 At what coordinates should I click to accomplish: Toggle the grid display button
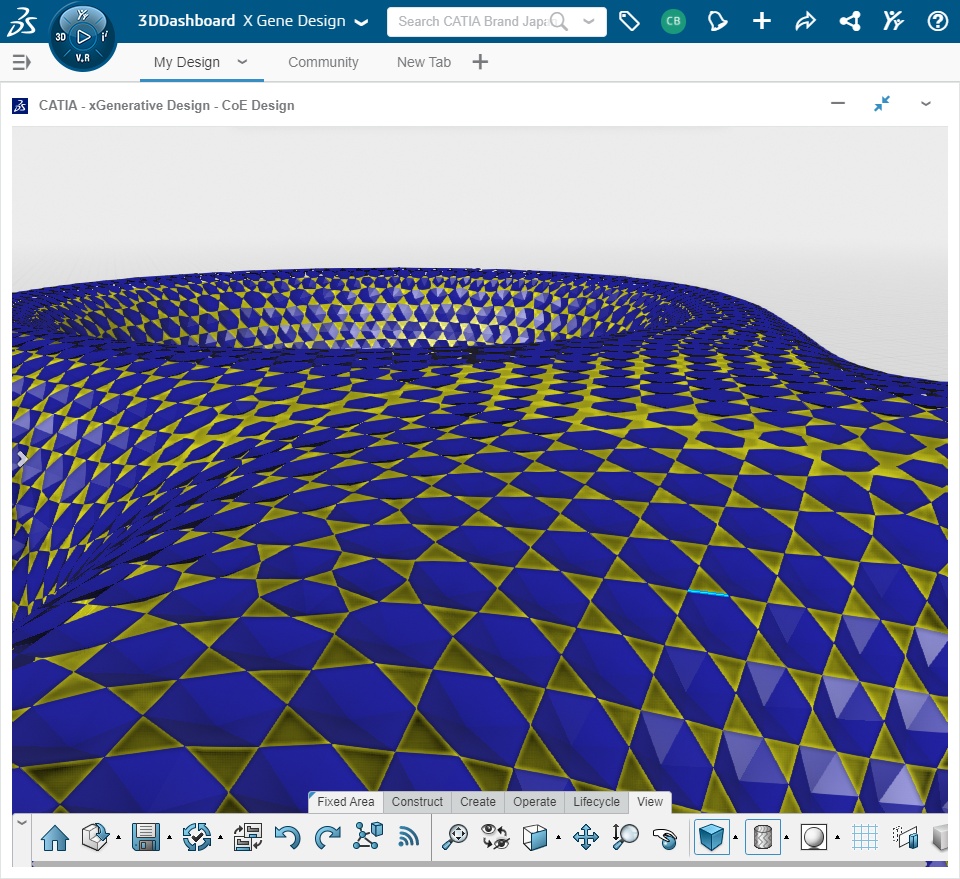(x=865, y=837)
